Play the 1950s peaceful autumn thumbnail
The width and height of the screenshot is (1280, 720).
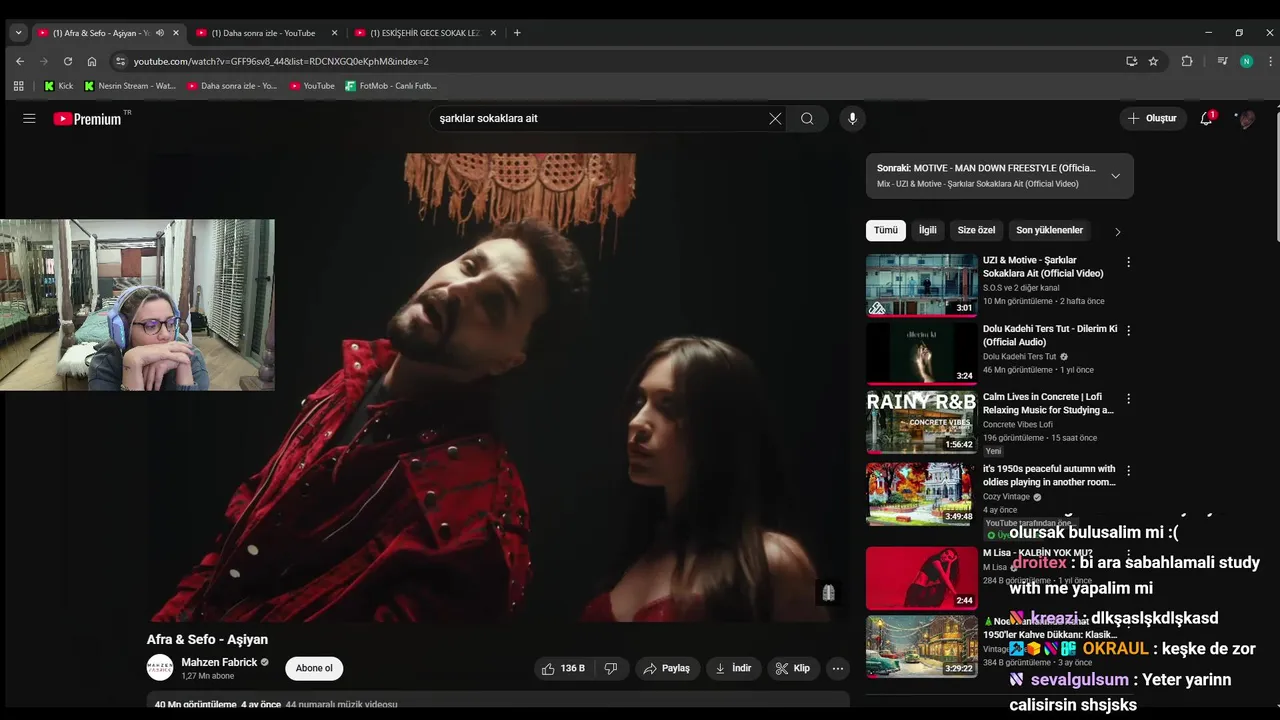click(921, 493)
